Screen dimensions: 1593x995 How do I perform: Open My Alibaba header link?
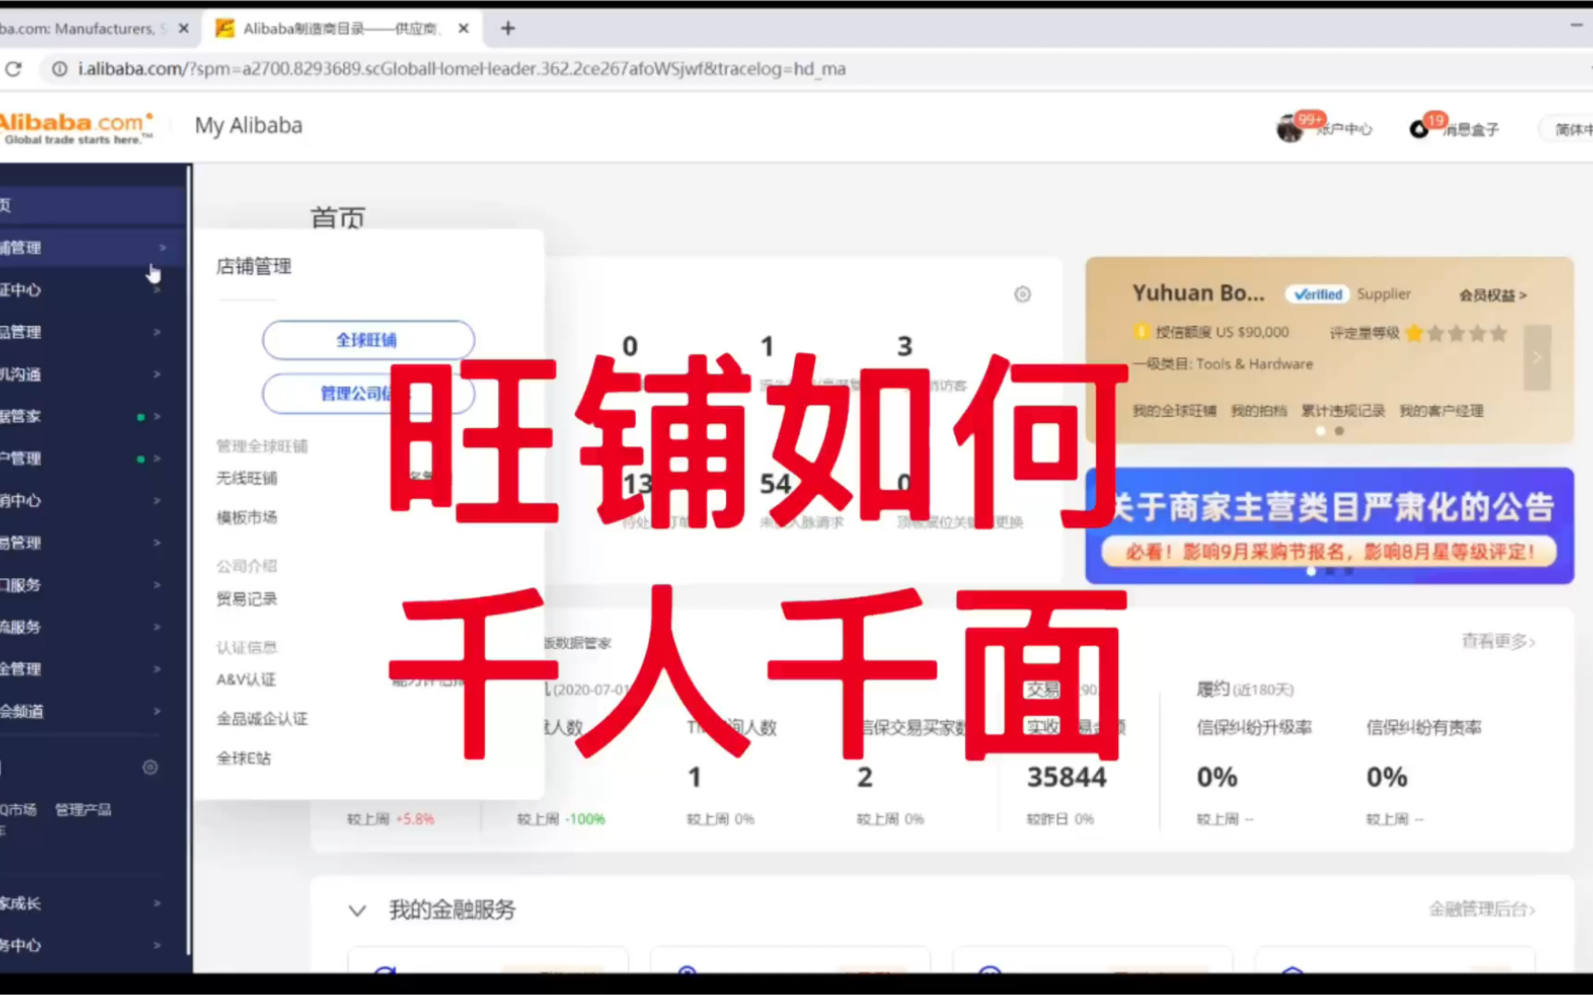point(248,126)
